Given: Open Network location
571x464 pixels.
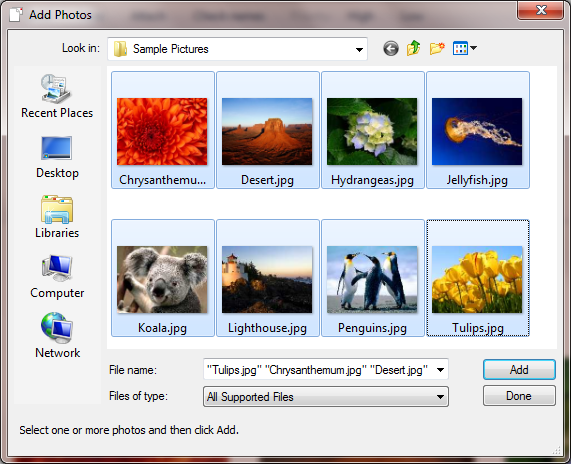Looking at the screenshot, I should coord(57,336).
